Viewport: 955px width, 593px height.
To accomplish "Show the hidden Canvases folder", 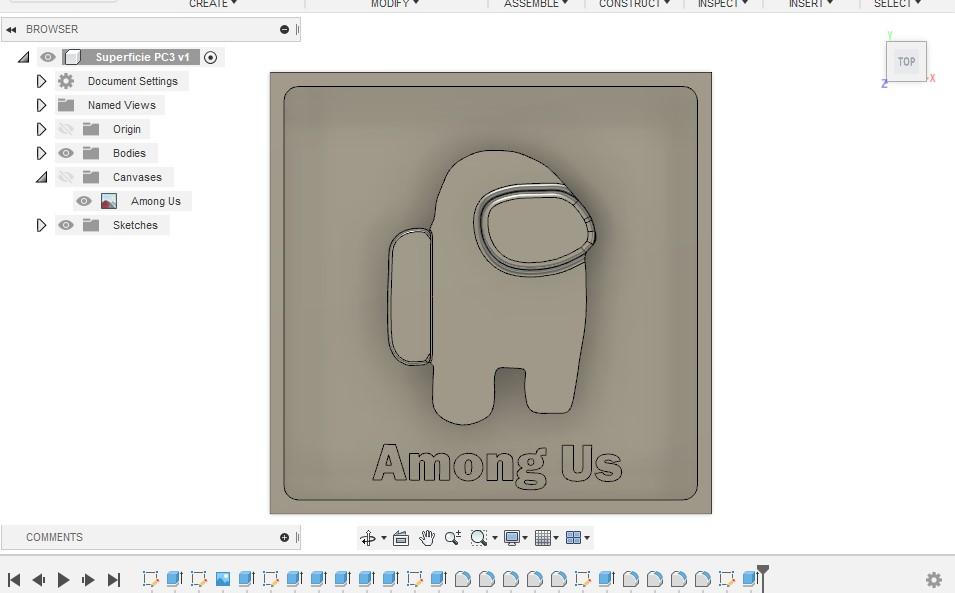I will pyautogui.click(x=66, y=177).
